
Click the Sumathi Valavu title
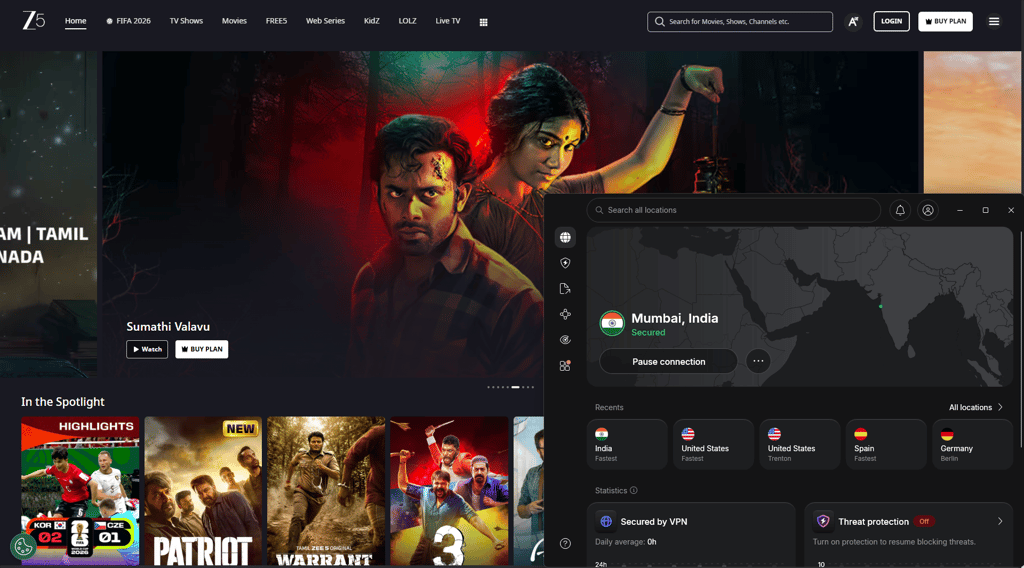point(168,326)
